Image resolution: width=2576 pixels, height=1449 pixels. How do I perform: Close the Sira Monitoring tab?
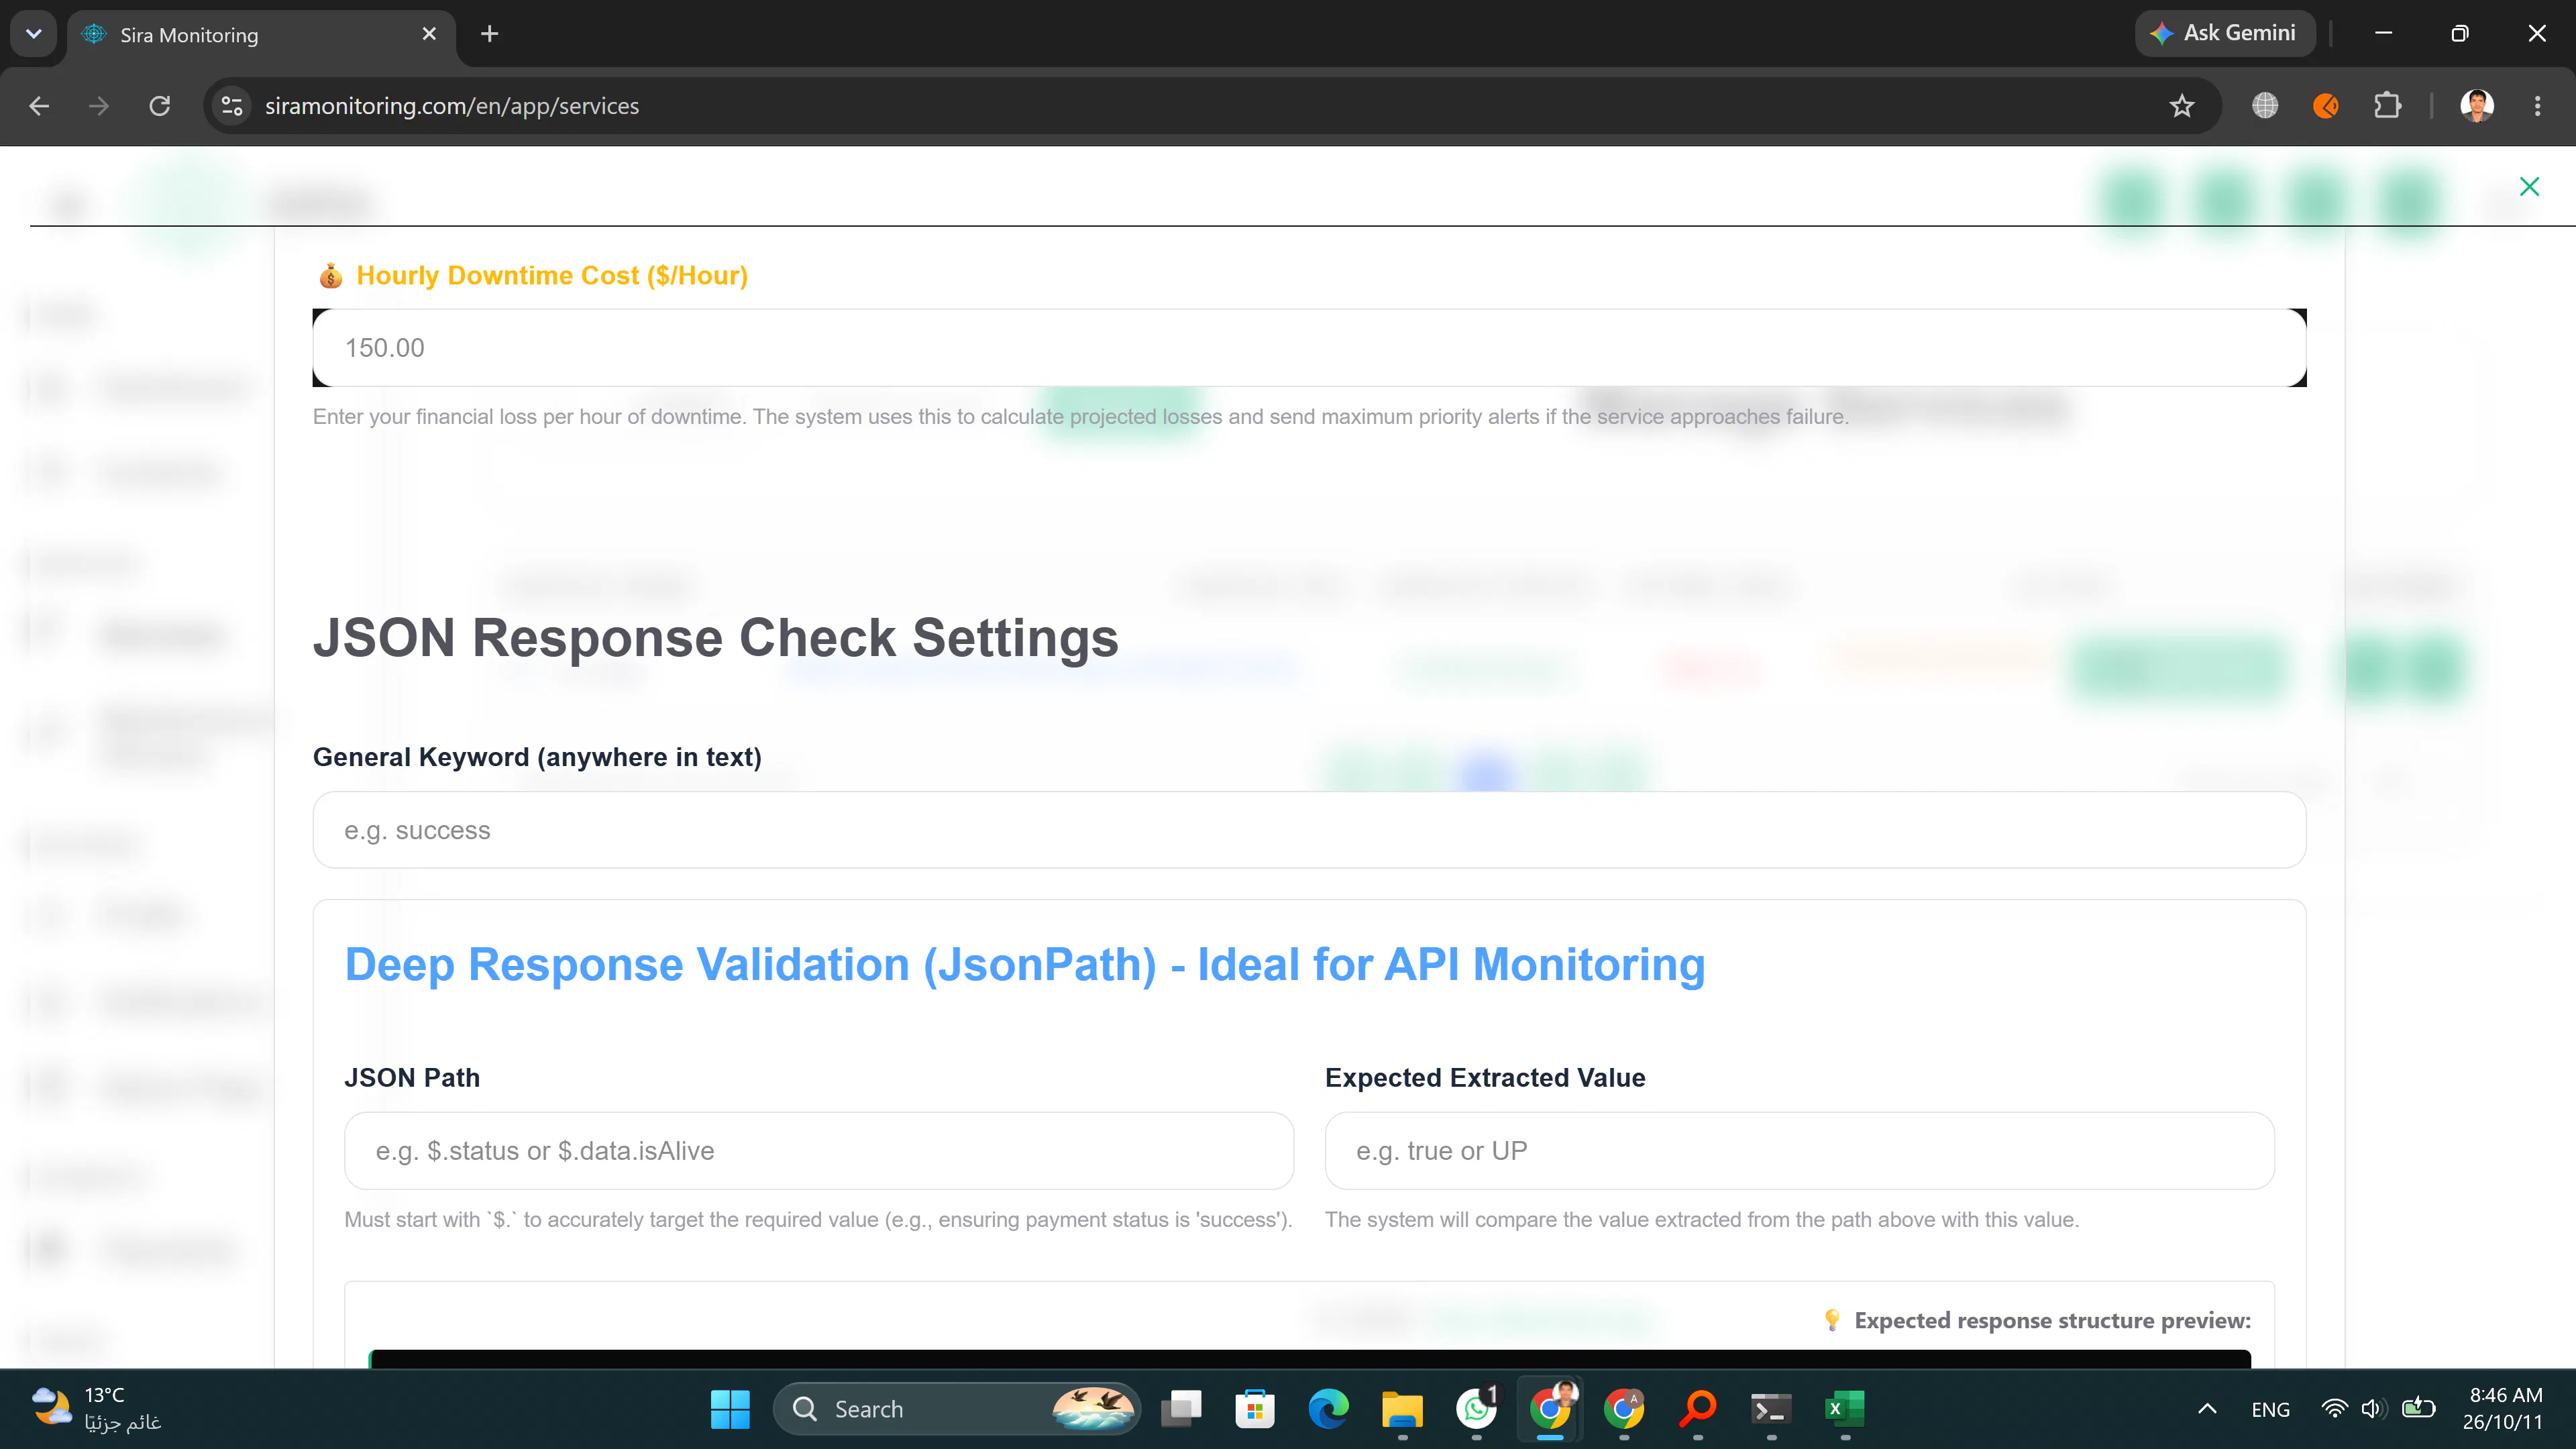[429, 34]
